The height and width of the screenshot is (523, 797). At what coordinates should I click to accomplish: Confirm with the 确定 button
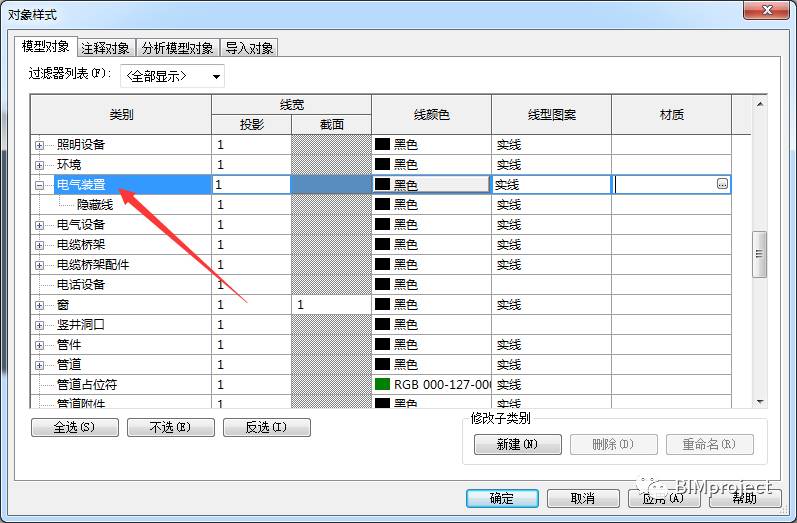coord(502,498)
